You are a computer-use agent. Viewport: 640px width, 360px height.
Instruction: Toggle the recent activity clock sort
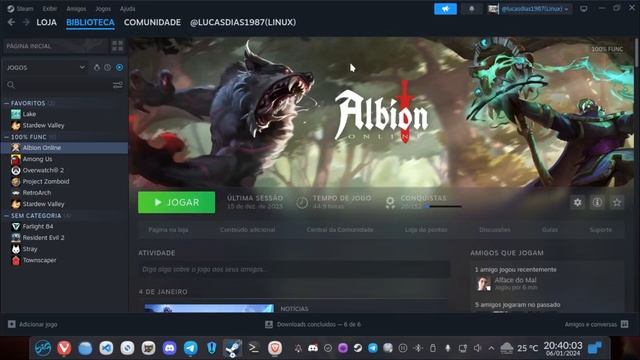point(107,67)
